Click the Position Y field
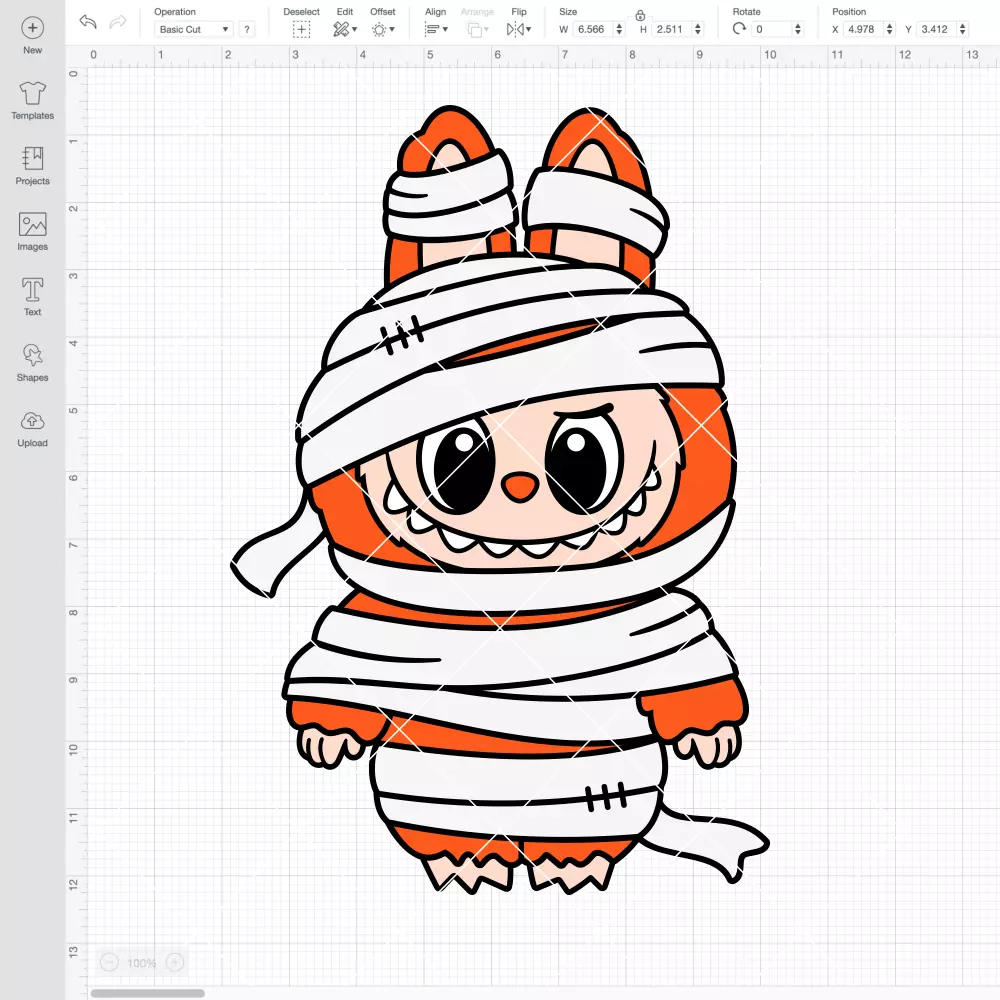 [x=936, y=29]
